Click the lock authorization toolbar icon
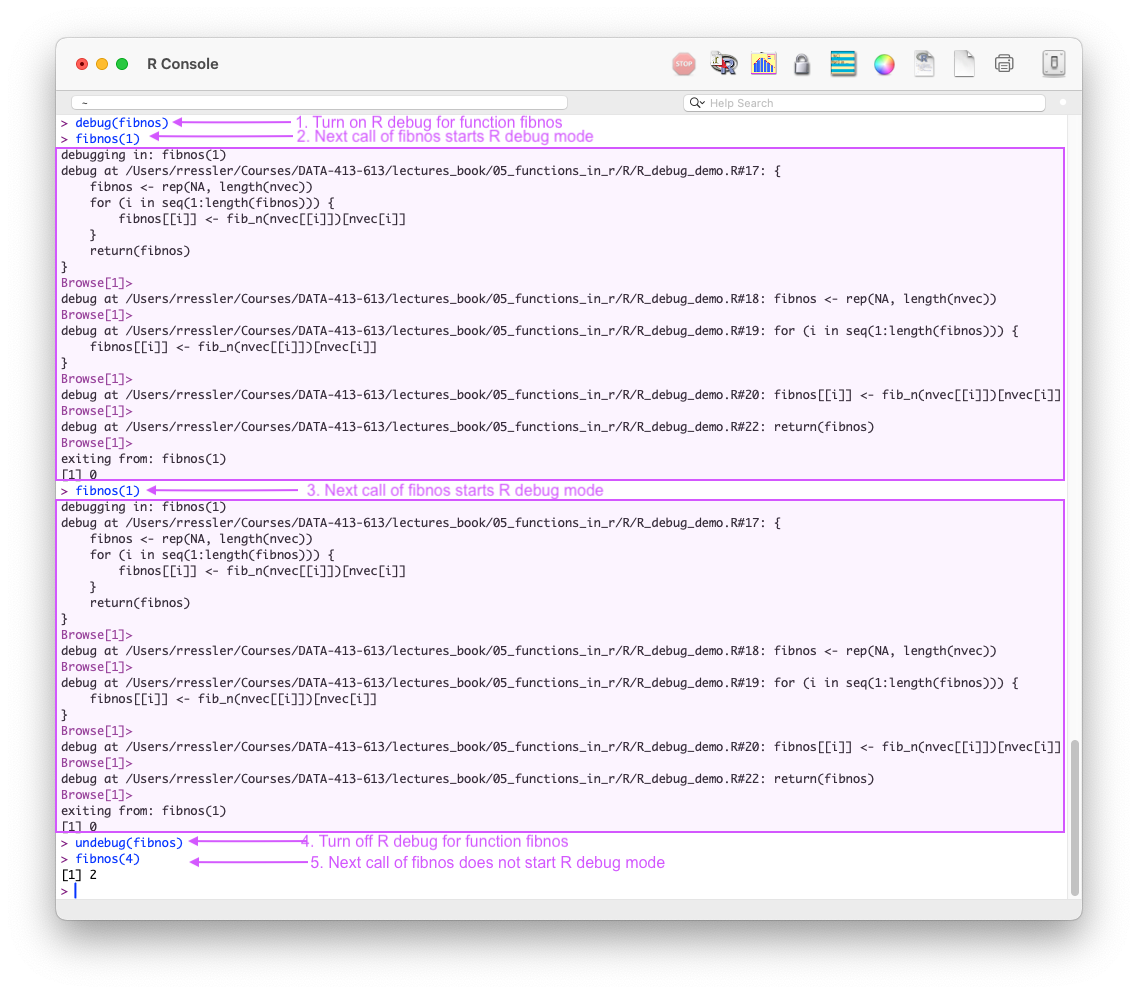This screenshot has width=1138, height=994. click(801, 63)
